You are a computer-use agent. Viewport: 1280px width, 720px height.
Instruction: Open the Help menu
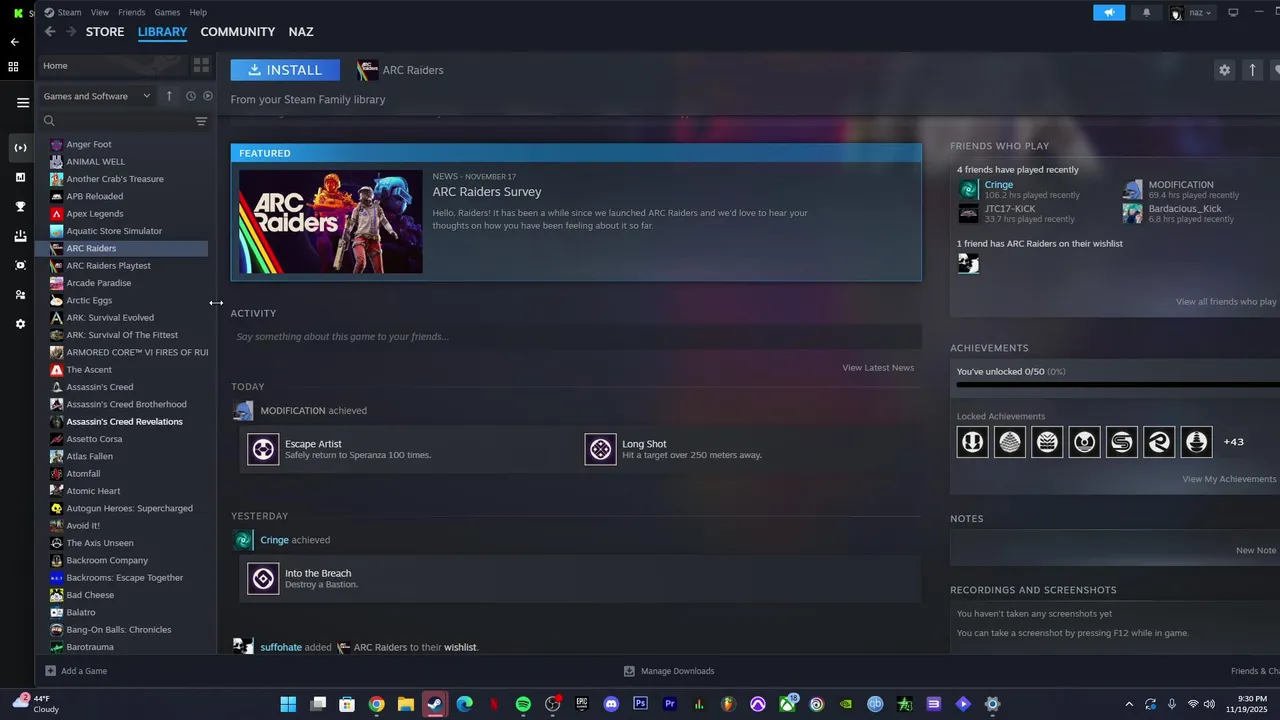tap(198, 12)
